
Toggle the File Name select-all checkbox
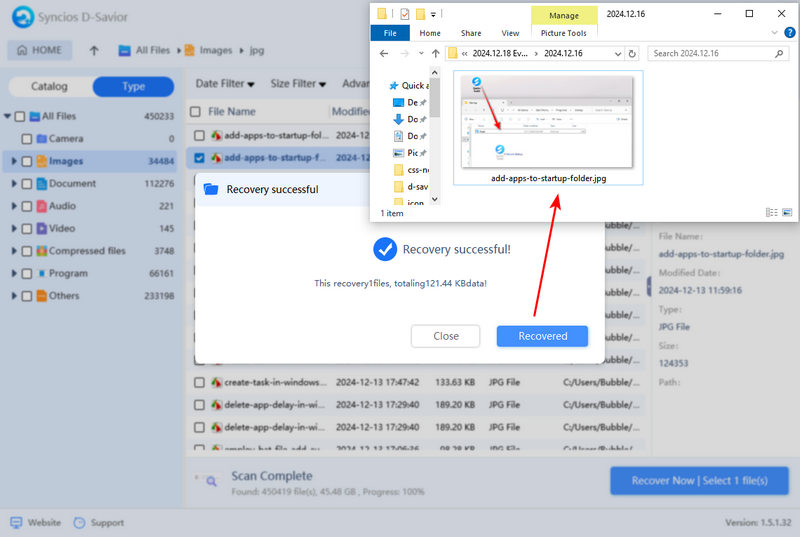(x=196, y=112)
